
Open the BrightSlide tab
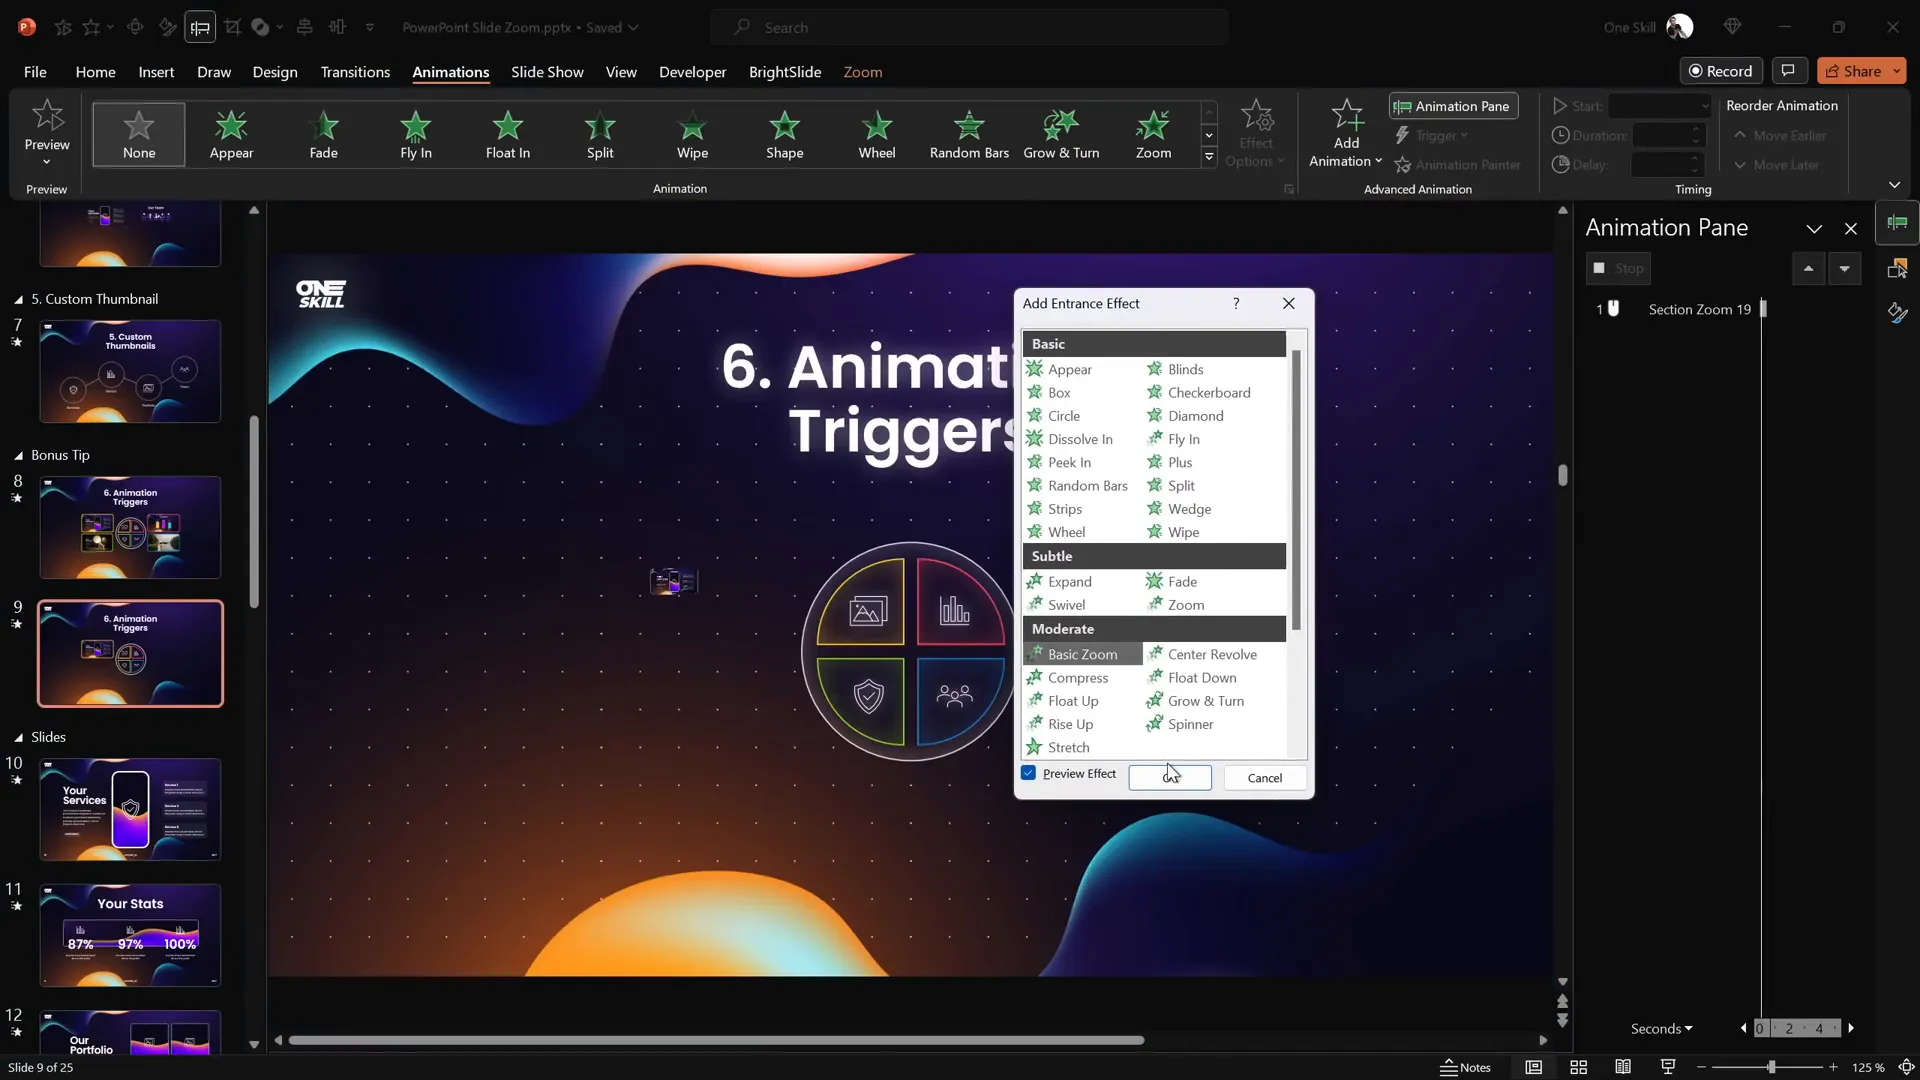pos(785,72)
